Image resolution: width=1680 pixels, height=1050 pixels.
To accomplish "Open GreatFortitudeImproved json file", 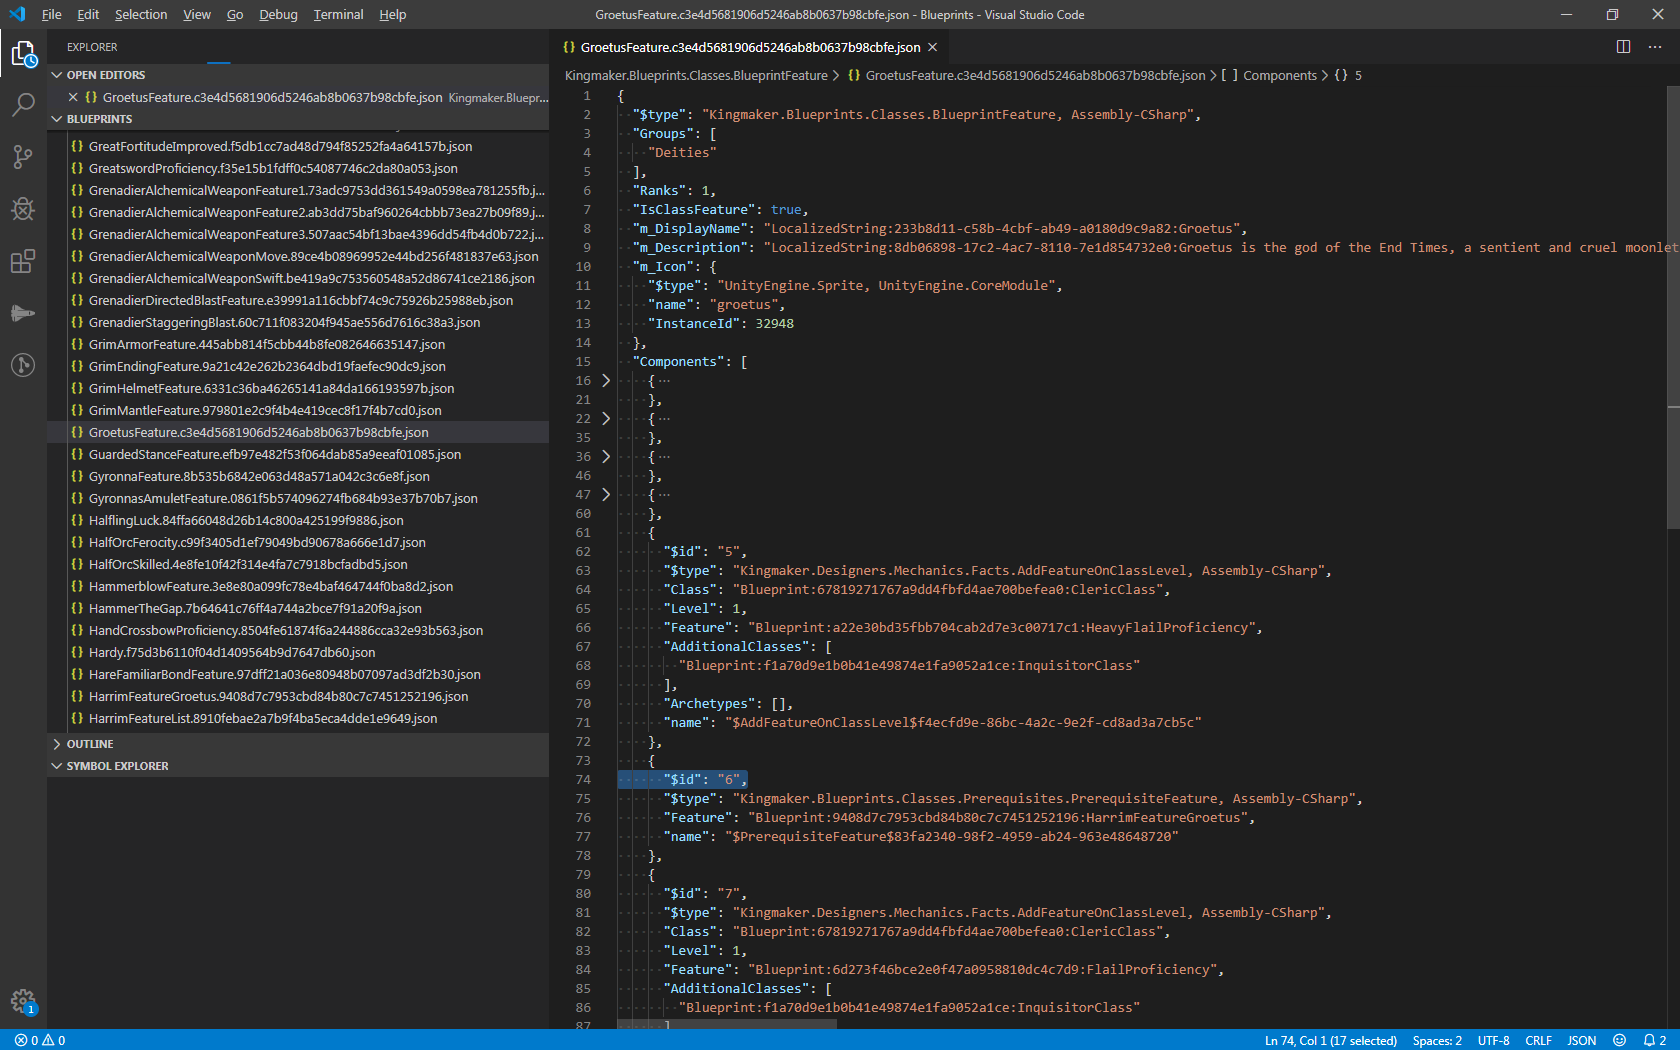I will point(298,147).
